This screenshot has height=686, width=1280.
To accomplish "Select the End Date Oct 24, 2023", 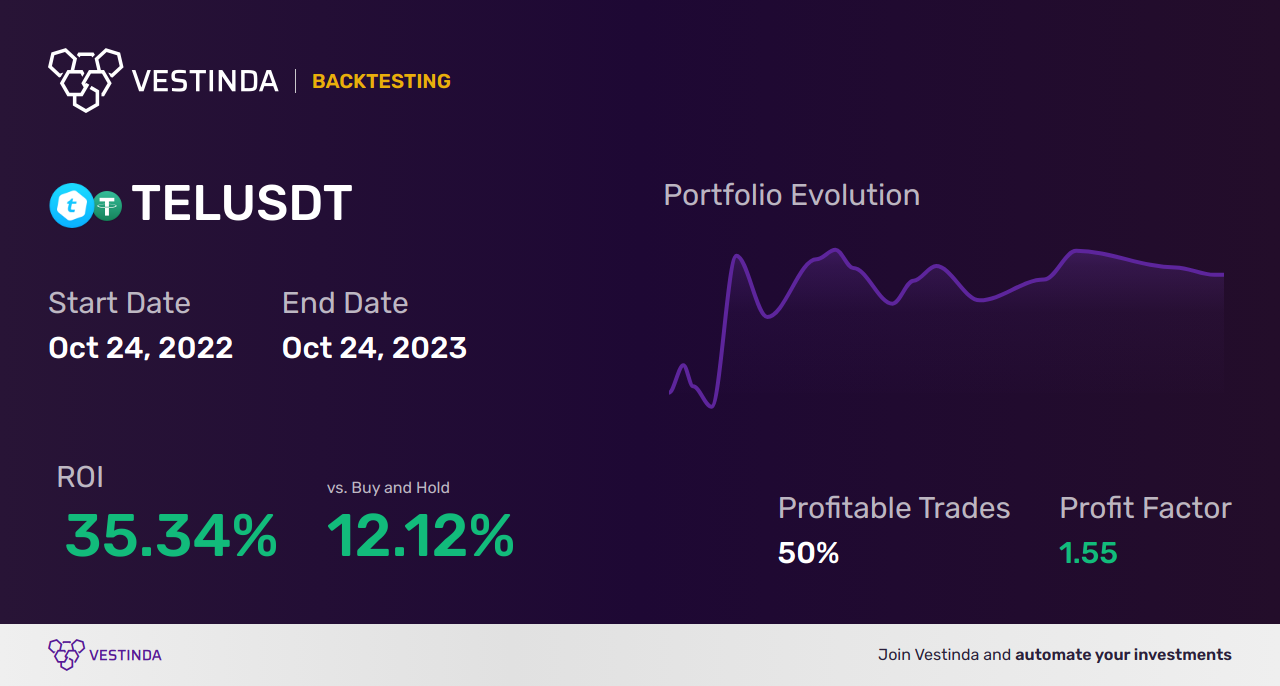I will point(374,348).
